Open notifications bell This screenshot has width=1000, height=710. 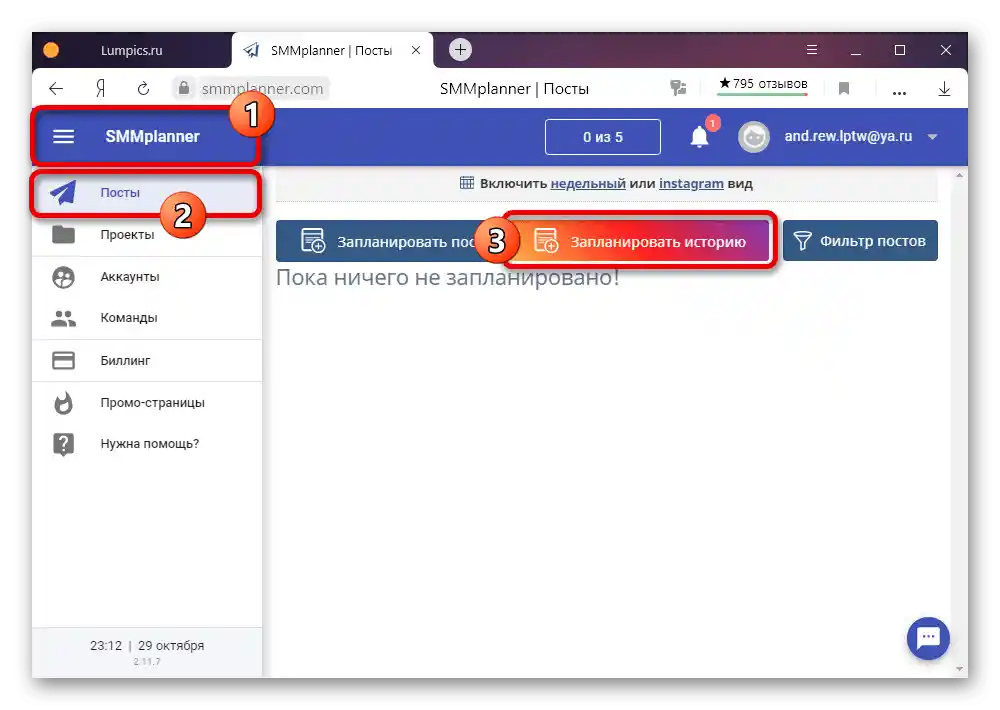coord(700,137)
